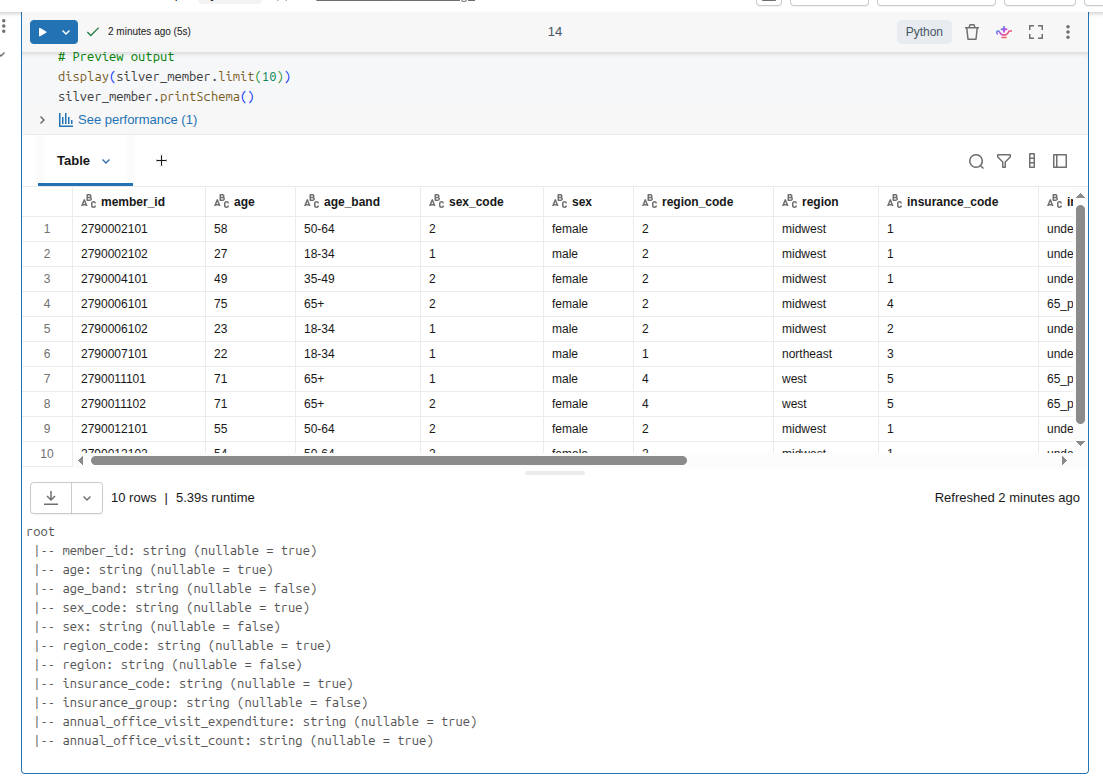Click the horizontal table scrollbar
Image resolution: width=1103 pixels, height=781 pixels.
pyautogui.click(x=388, y=461)
